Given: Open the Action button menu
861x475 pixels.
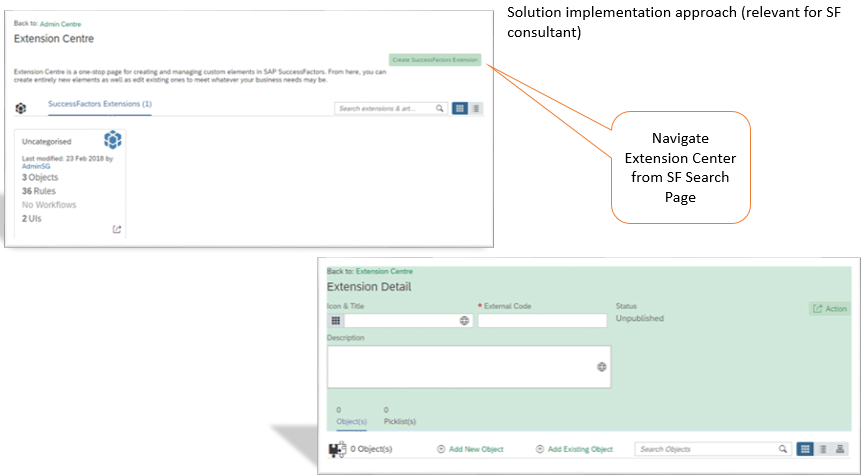Looking at the screenshot, I should (830, 309).
